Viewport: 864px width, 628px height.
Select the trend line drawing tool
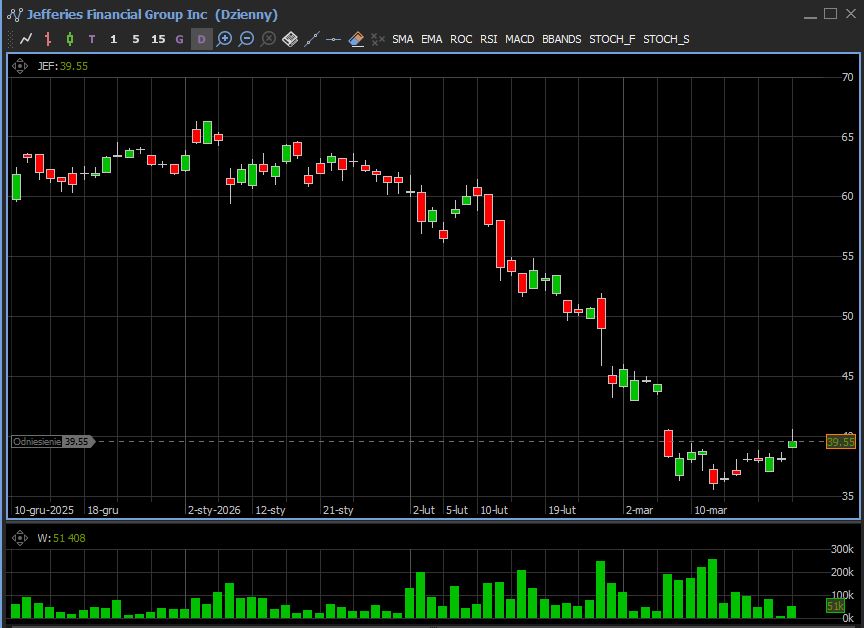point(312,39)
